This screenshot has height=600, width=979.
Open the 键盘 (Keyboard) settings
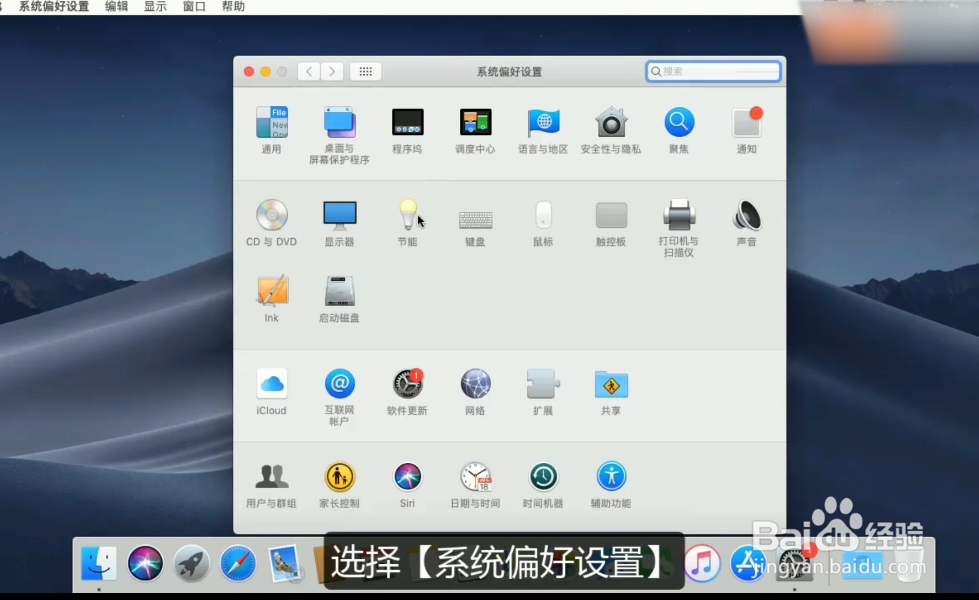[x=474, y=213]
